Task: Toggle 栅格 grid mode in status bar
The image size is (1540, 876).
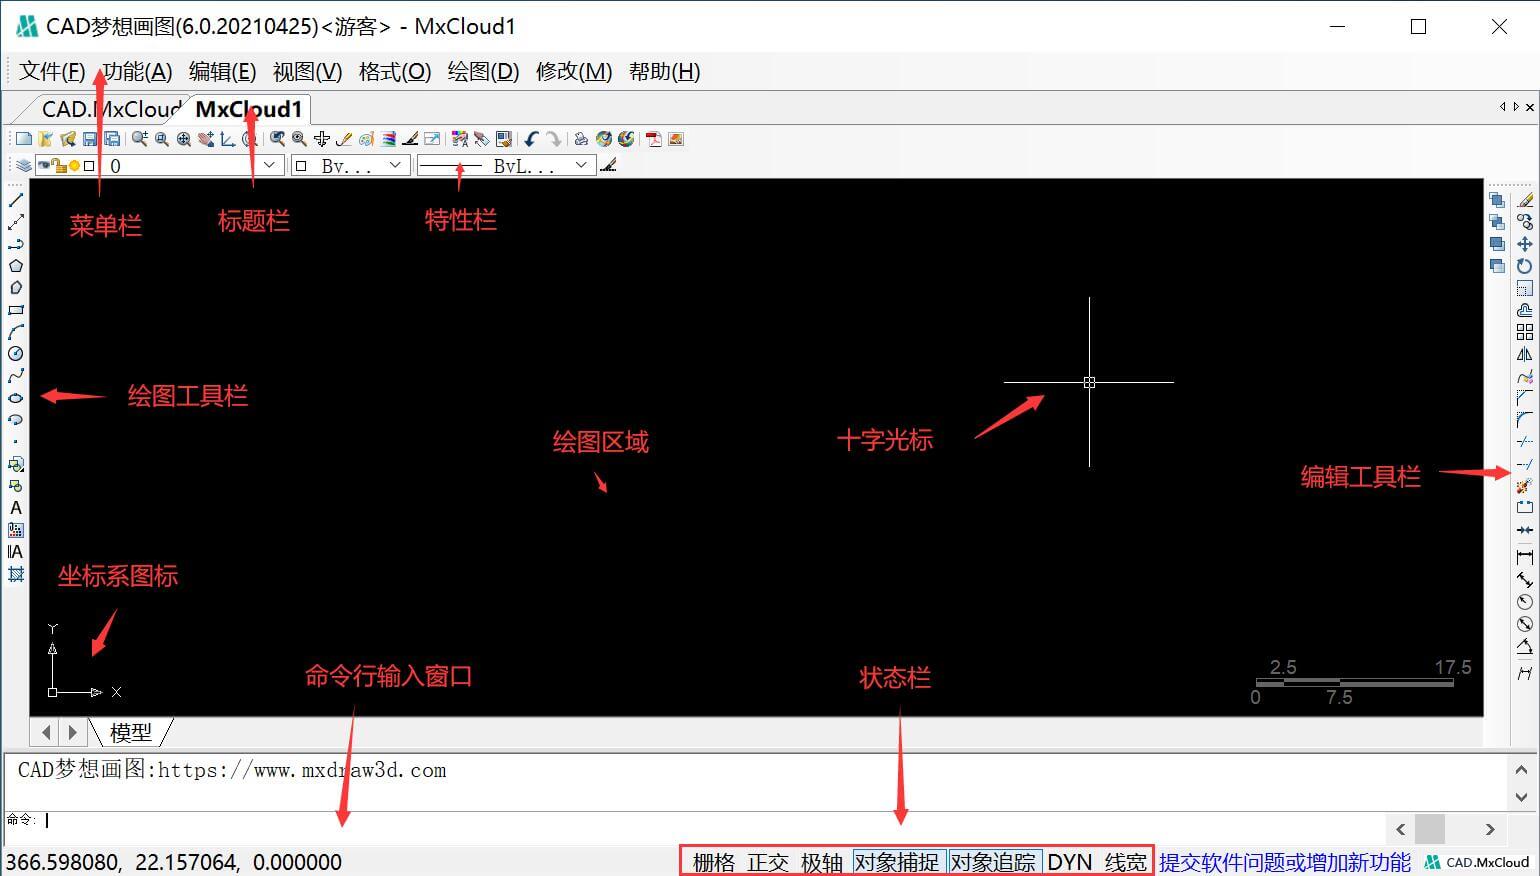Action: (x=714, y=862)
